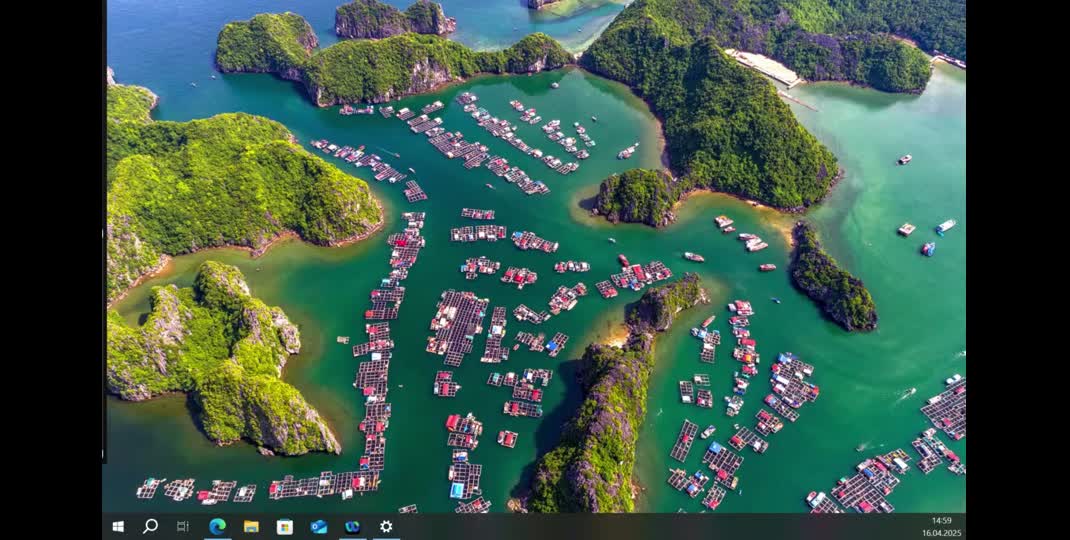Click the black bar right of the desktop
Screen dimensions: 1070x540
click(1018, 270)
